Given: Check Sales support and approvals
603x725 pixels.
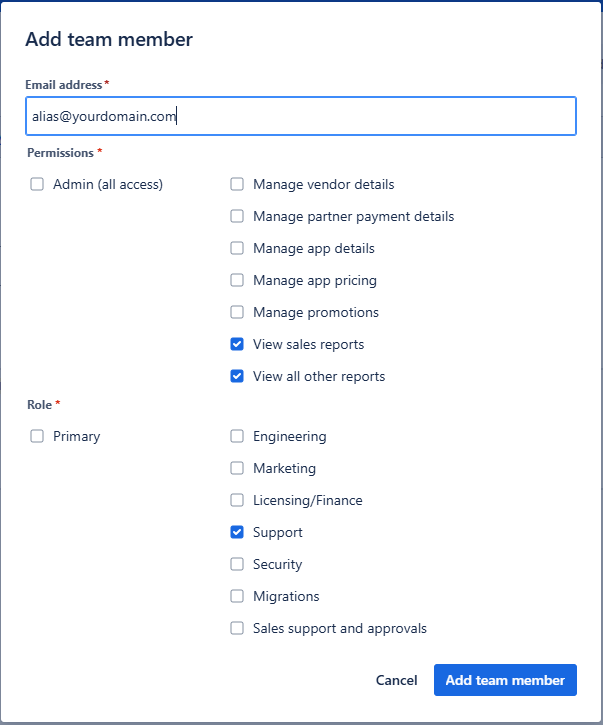Looking at the screenshot, I should (237, 628).
